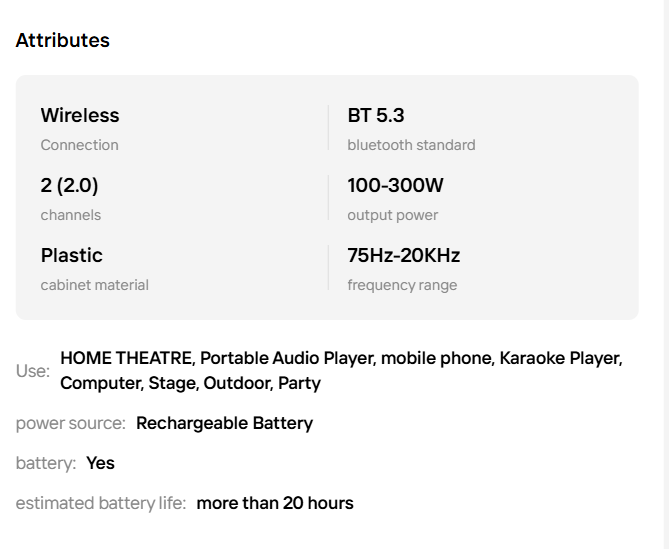This screenshot has height=549, width=669.
Task: Click the estimated battery life label
Action: point(101,503)
